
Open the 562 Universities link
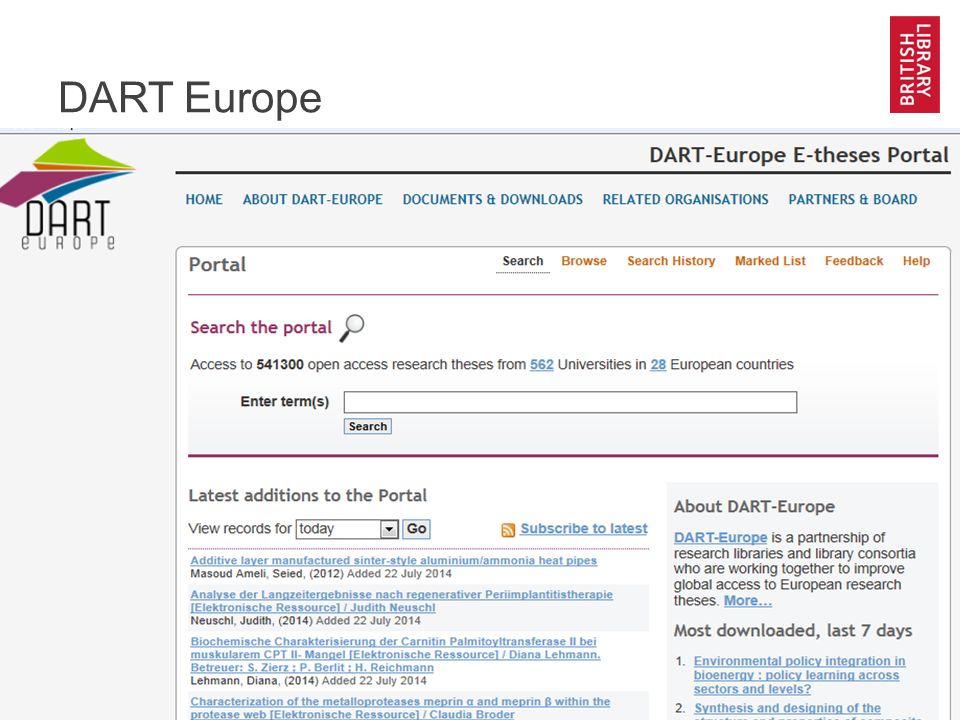click(x=541, y=365)
